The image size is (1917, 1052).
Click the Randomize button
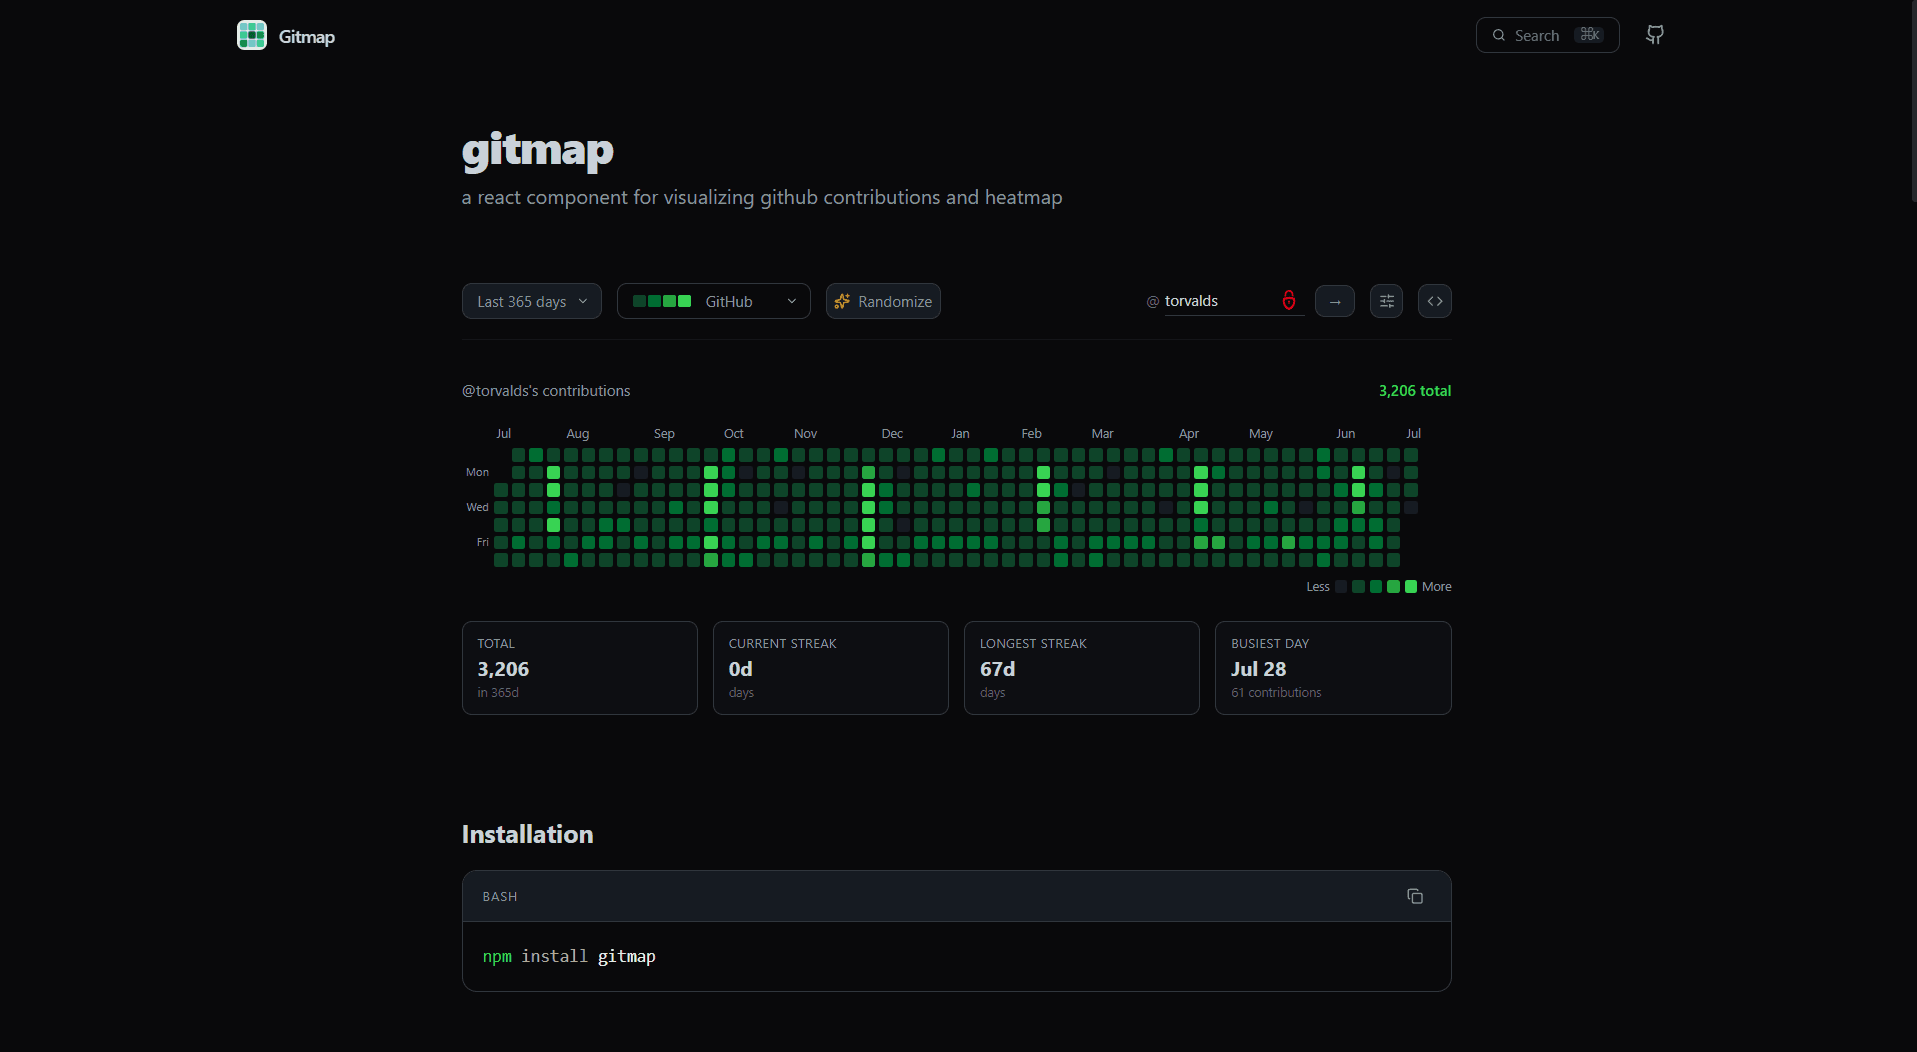pos(883,301)
